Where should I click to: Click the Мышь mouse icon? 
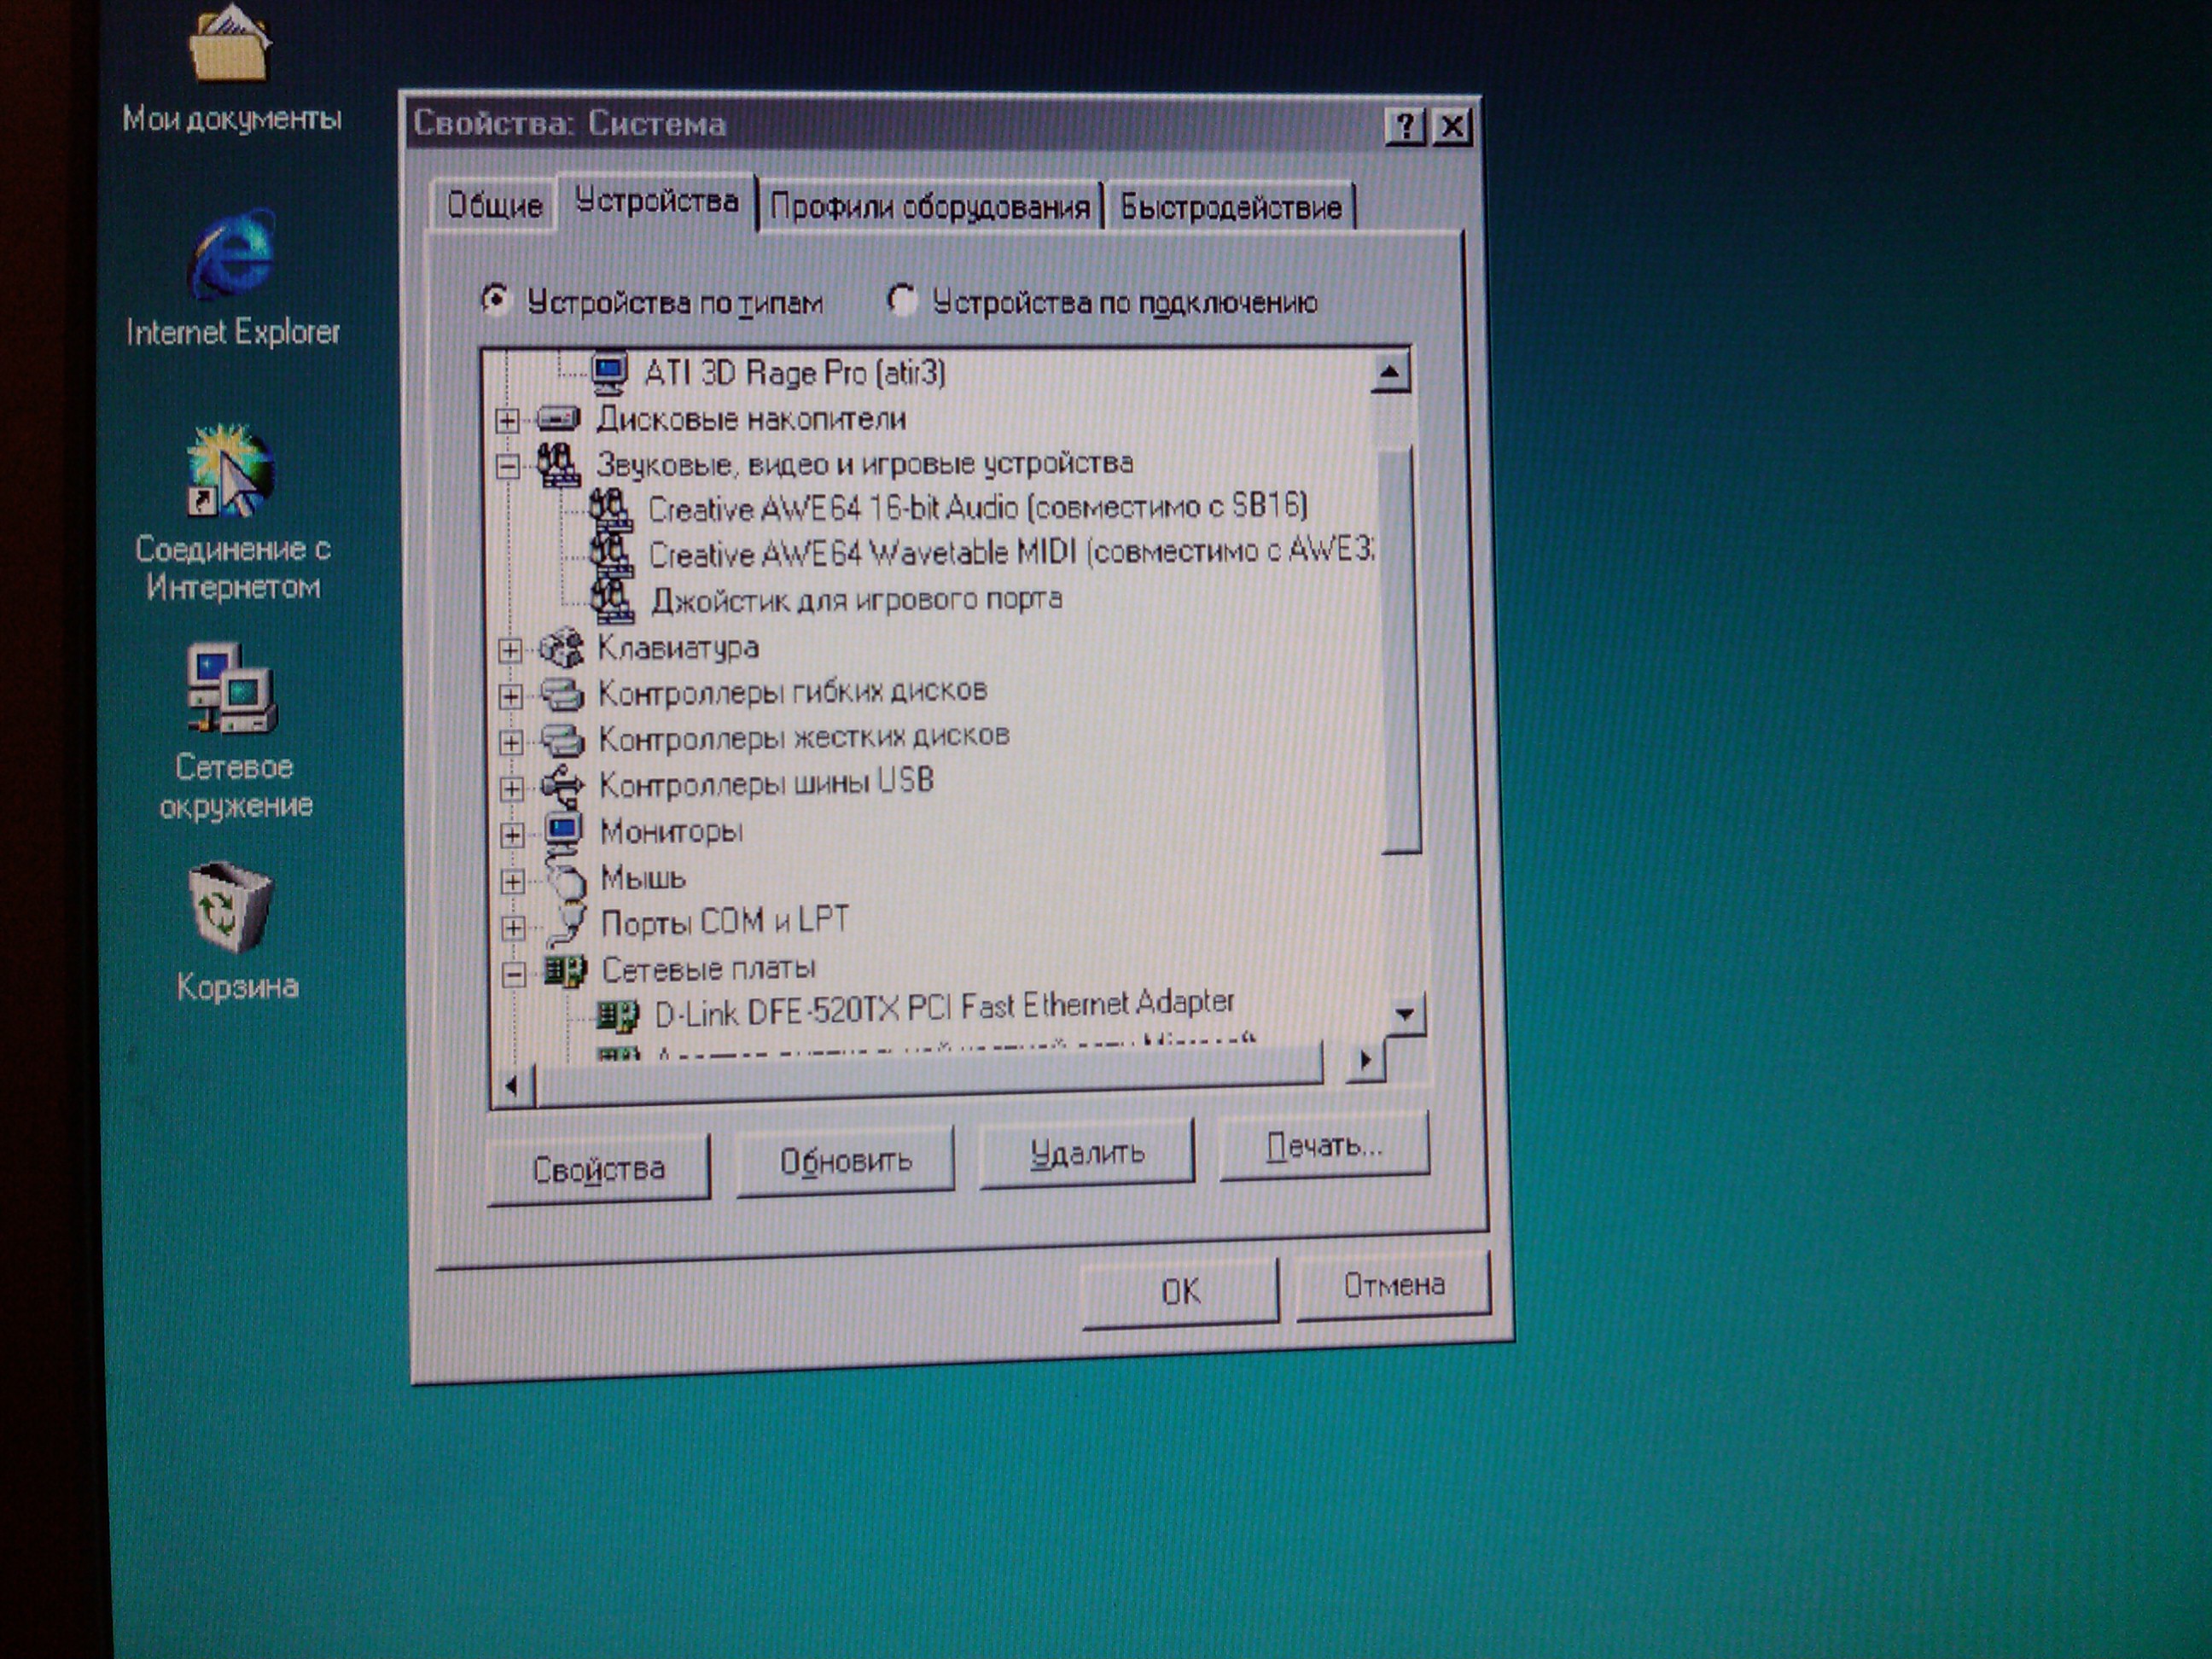point(566,878)
